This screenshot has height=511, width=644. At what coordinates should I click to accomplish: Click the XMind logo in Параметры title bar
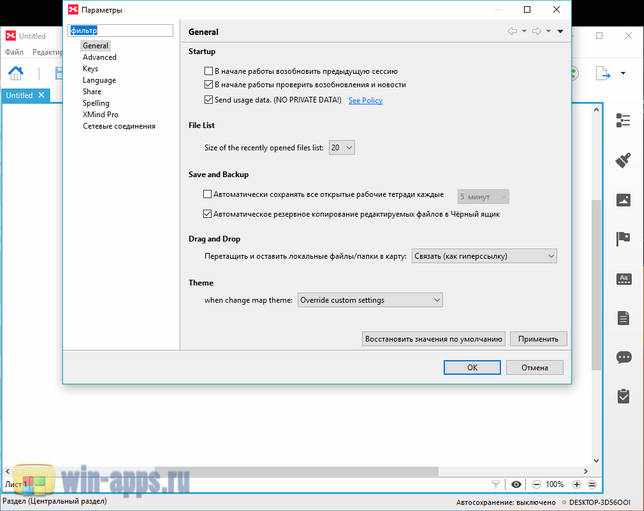click(73, 9)
